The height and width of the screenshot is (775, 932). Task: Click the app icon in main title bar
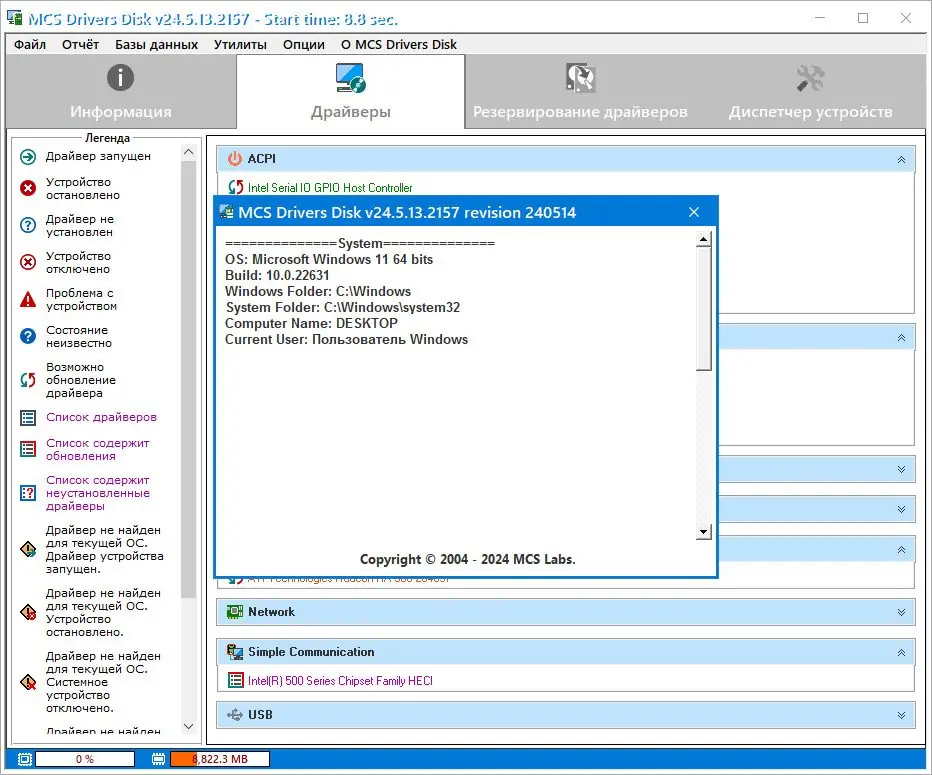tap(15, 18)
